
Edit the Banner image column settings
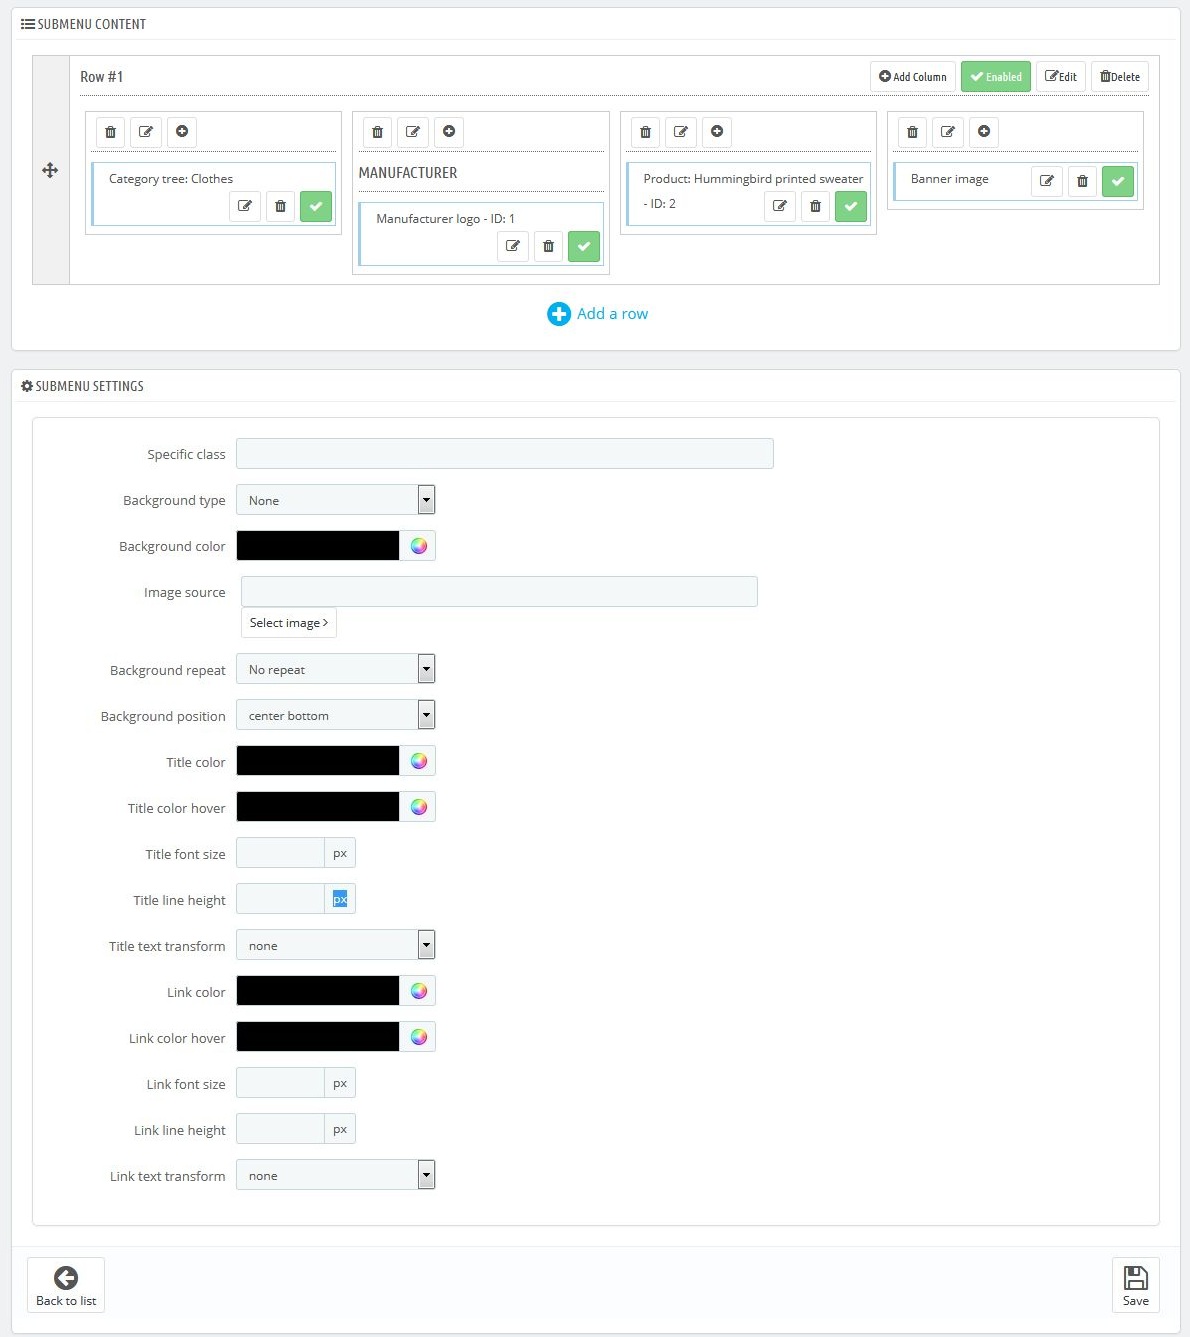(948, 132)
